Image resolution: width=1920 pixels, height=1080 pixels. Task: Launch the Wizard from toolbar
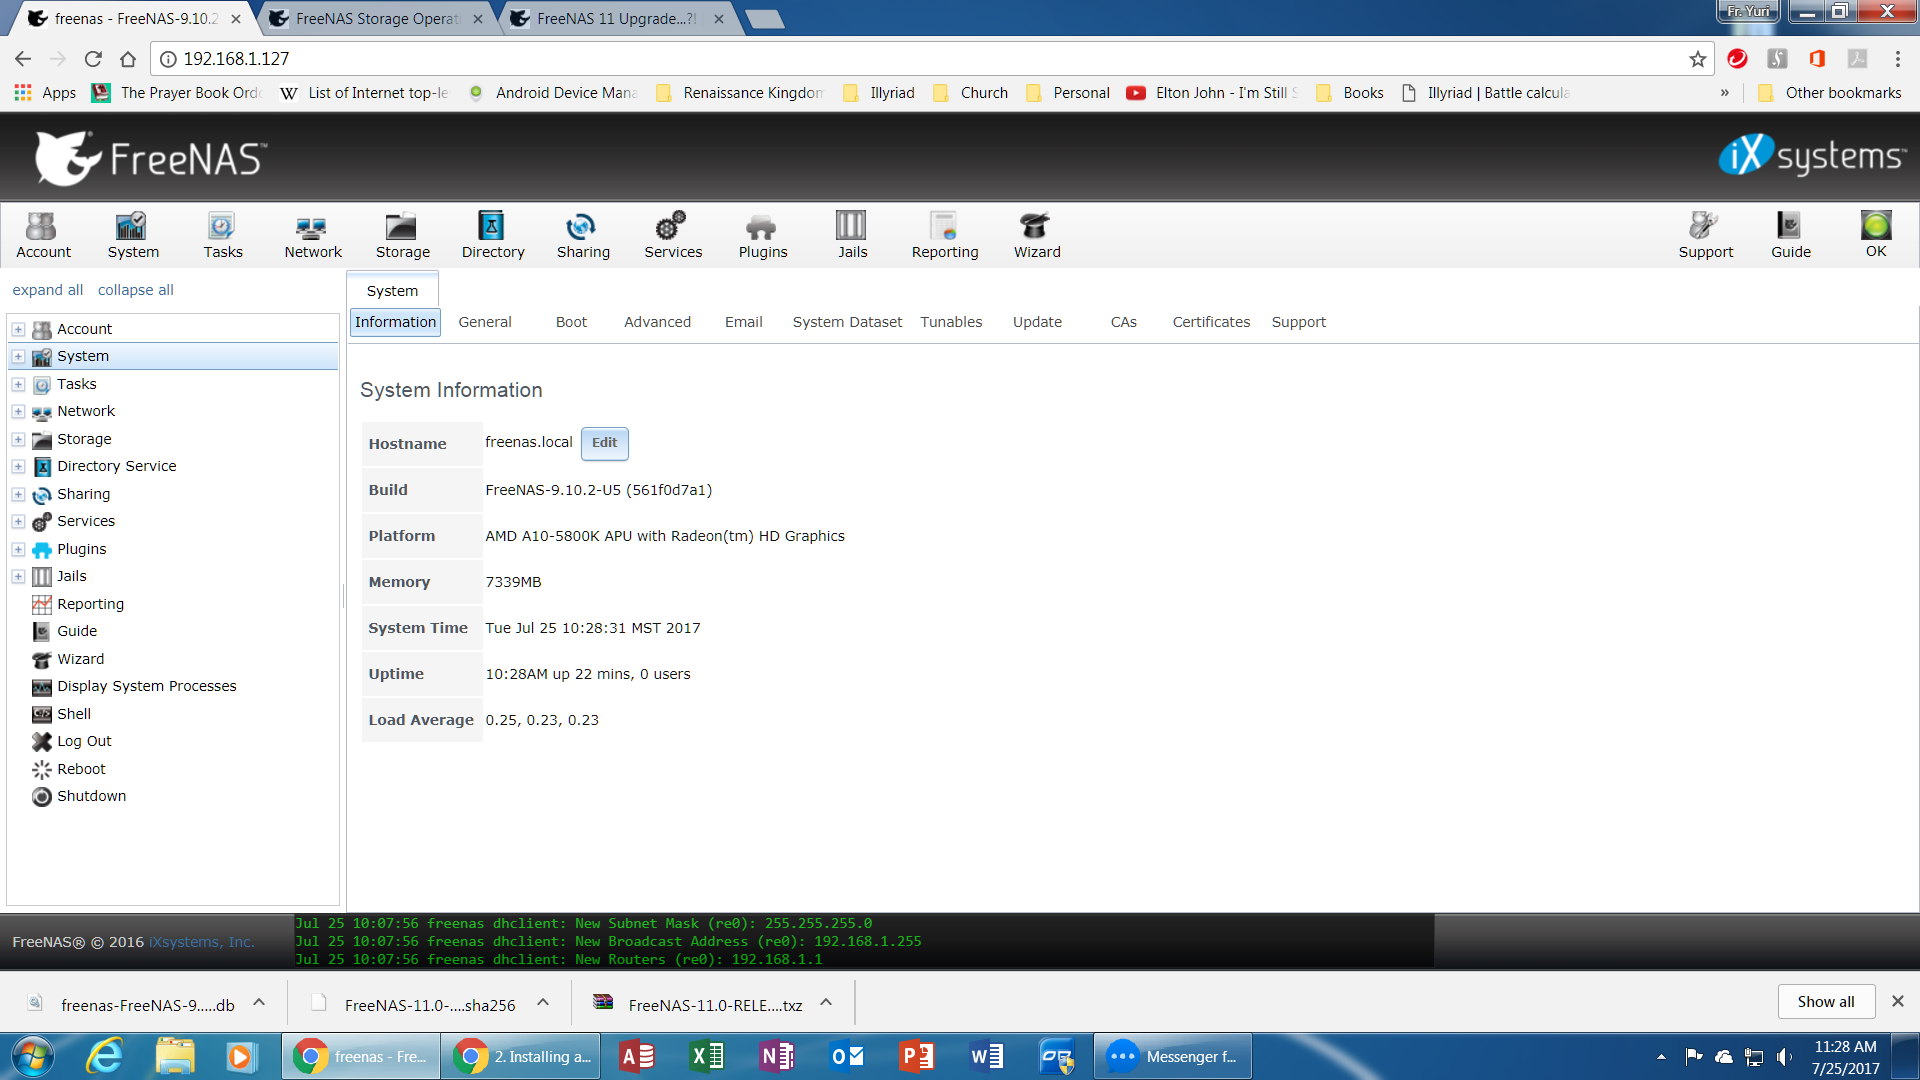tap(1037, 236)
